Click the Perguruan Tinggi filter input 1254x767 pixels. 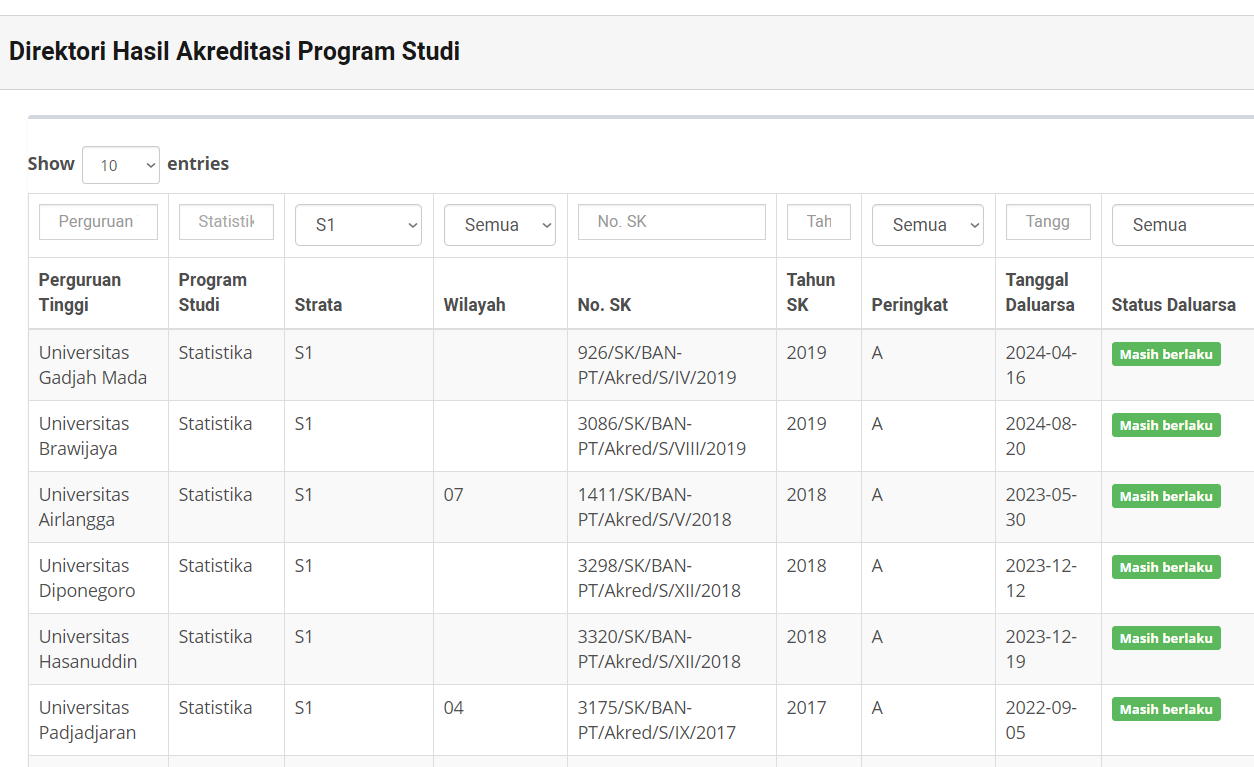[x=98, y=222]
